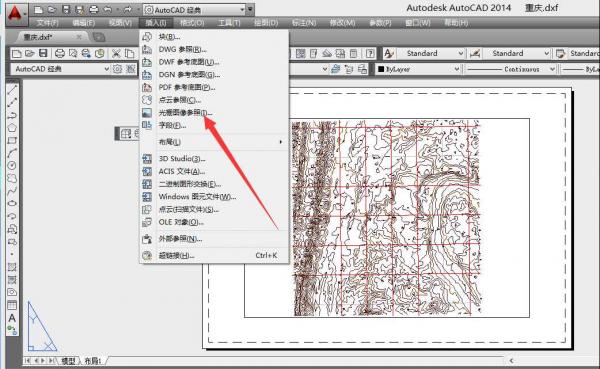Click the first-tab navigation arrow beside layout tabs

pos(28,361)
